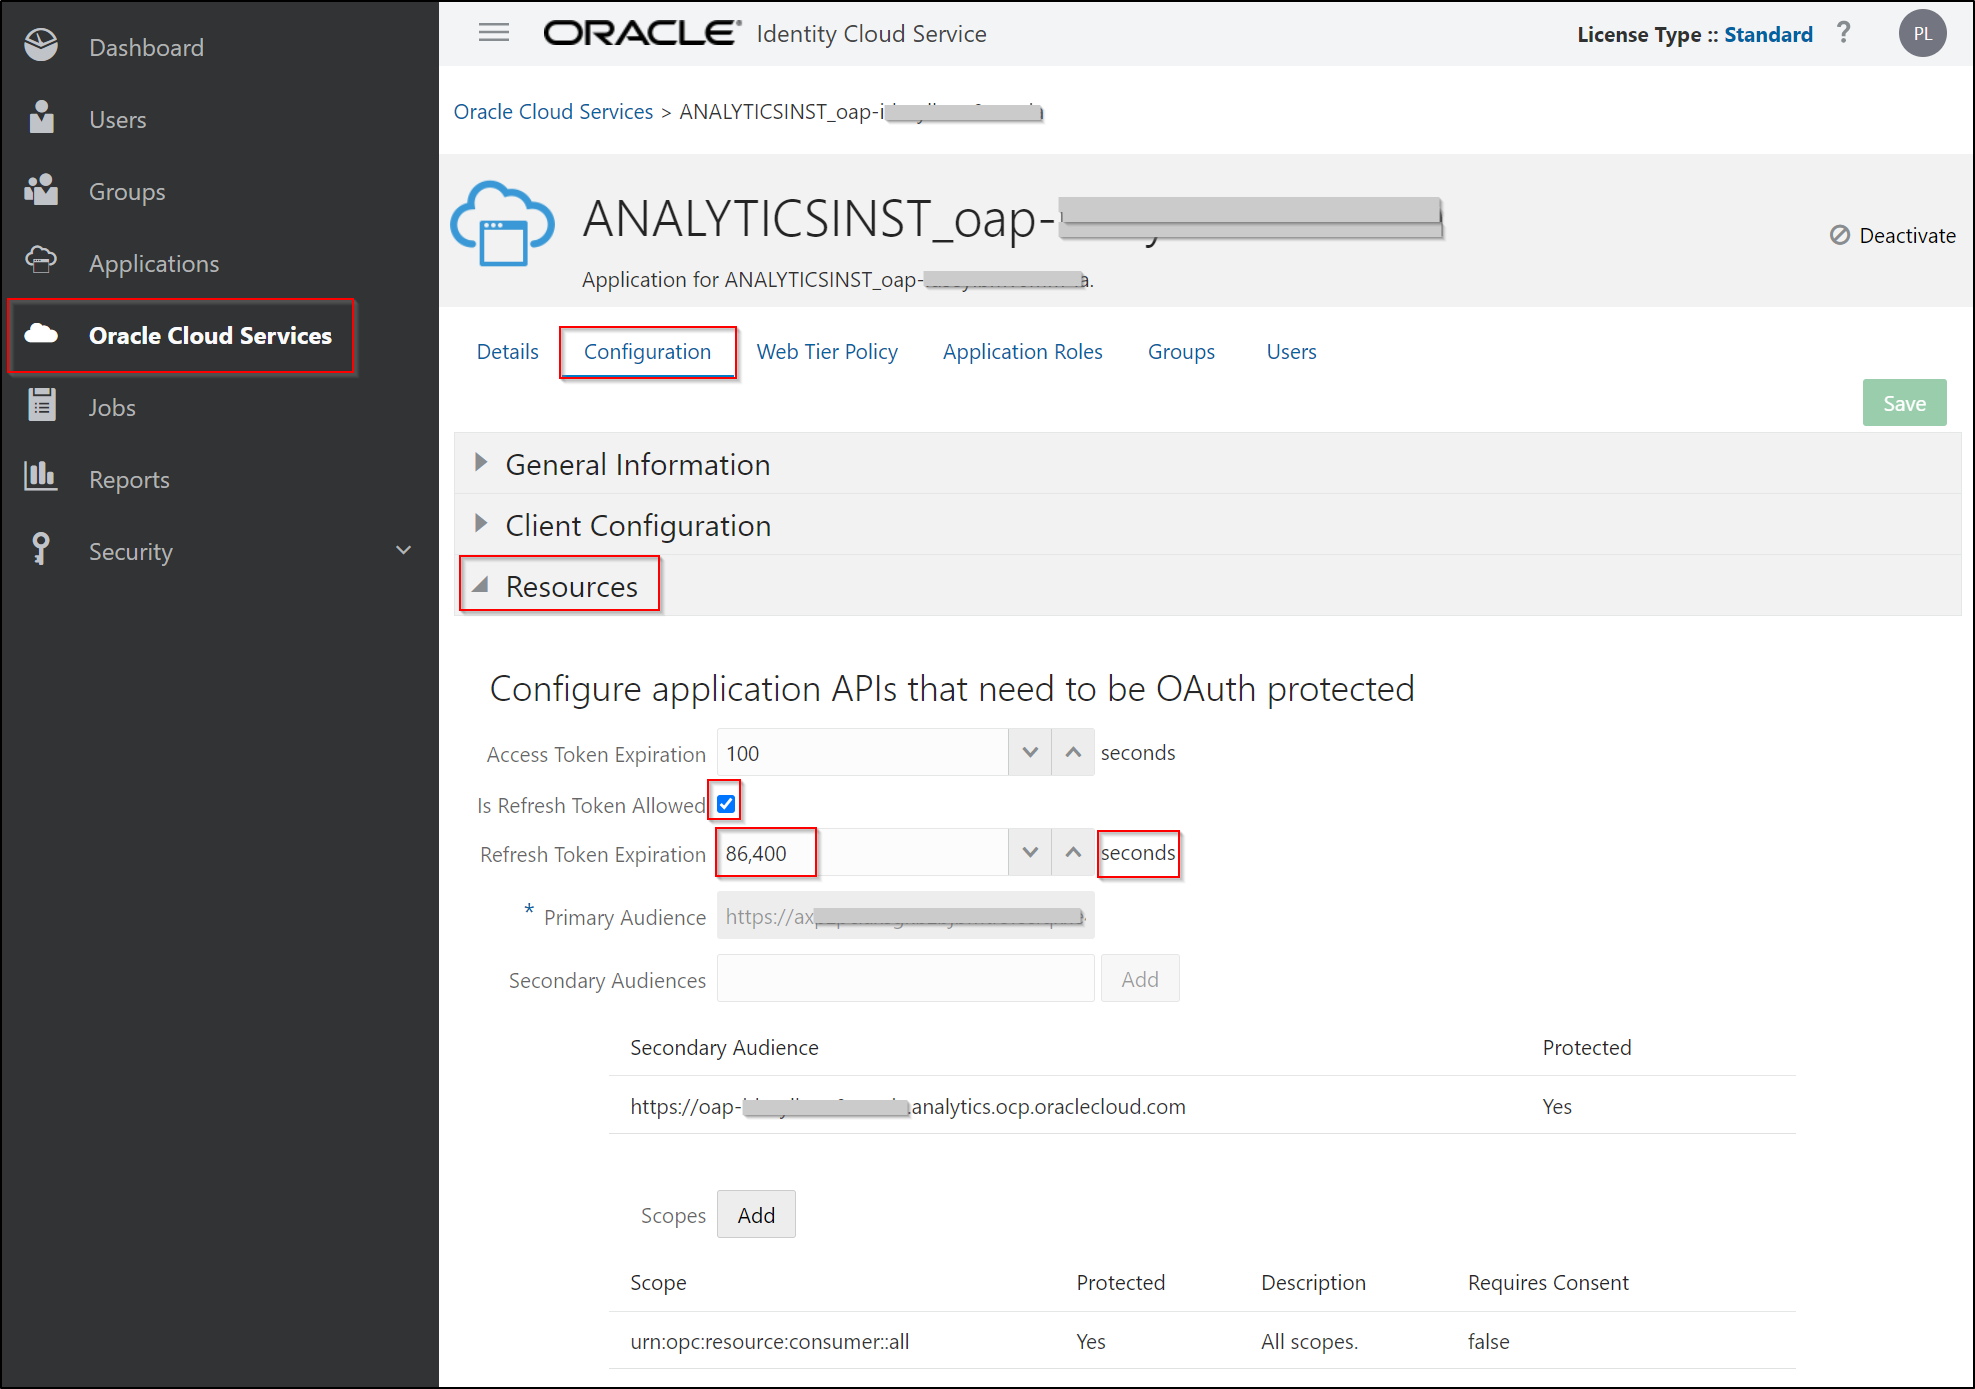The width and height of the screenshot is (1975, 1389).
Task: Increase Refresh Token Expiration with up arrow
Action: [1073, 853]
